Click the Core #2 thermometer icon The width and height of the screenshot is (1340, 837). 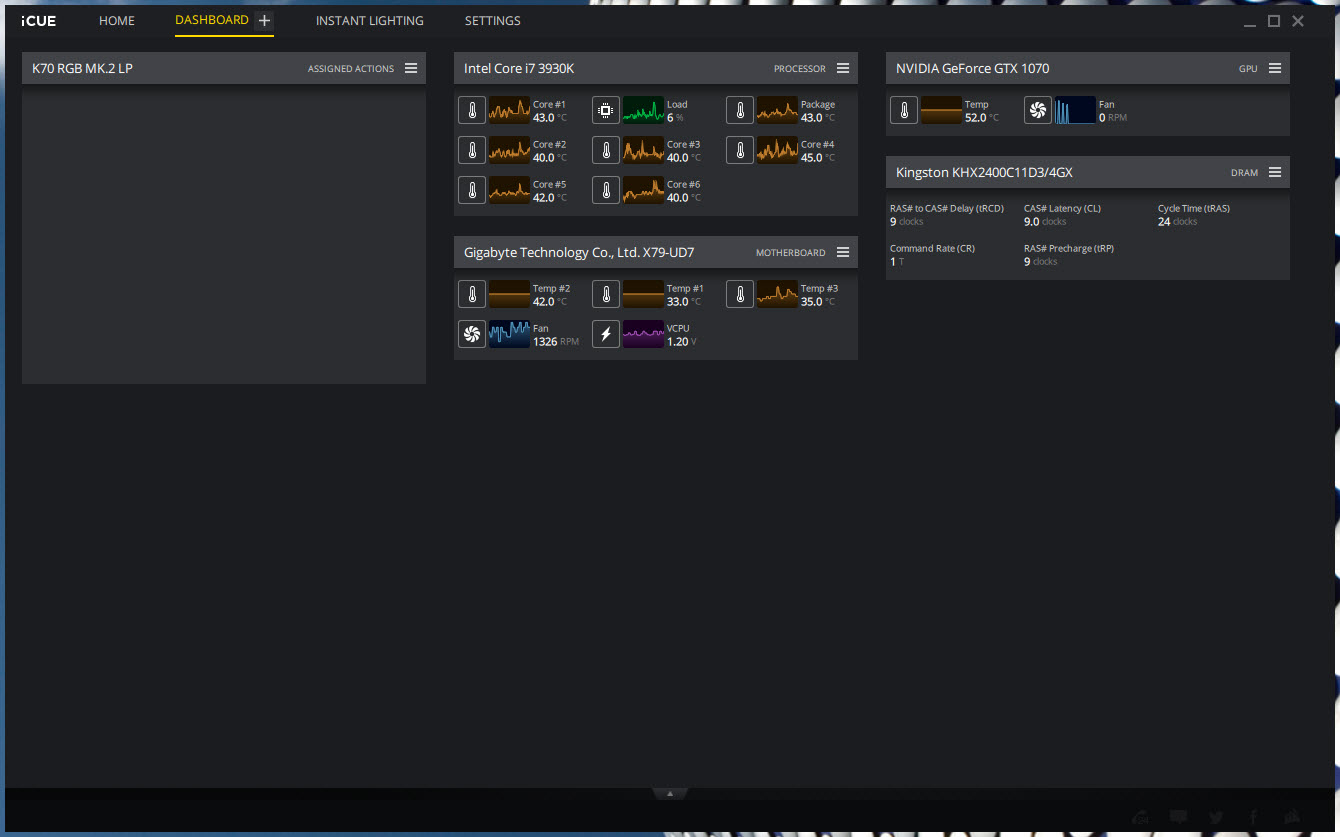pyautogui.click(x=472, y=150)
